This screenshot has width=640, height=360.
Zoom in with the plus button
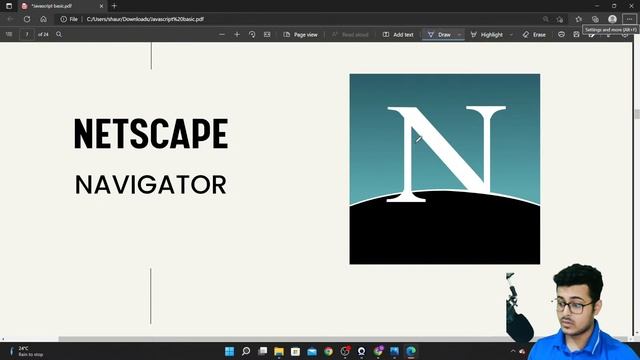(x=237, y=35)
